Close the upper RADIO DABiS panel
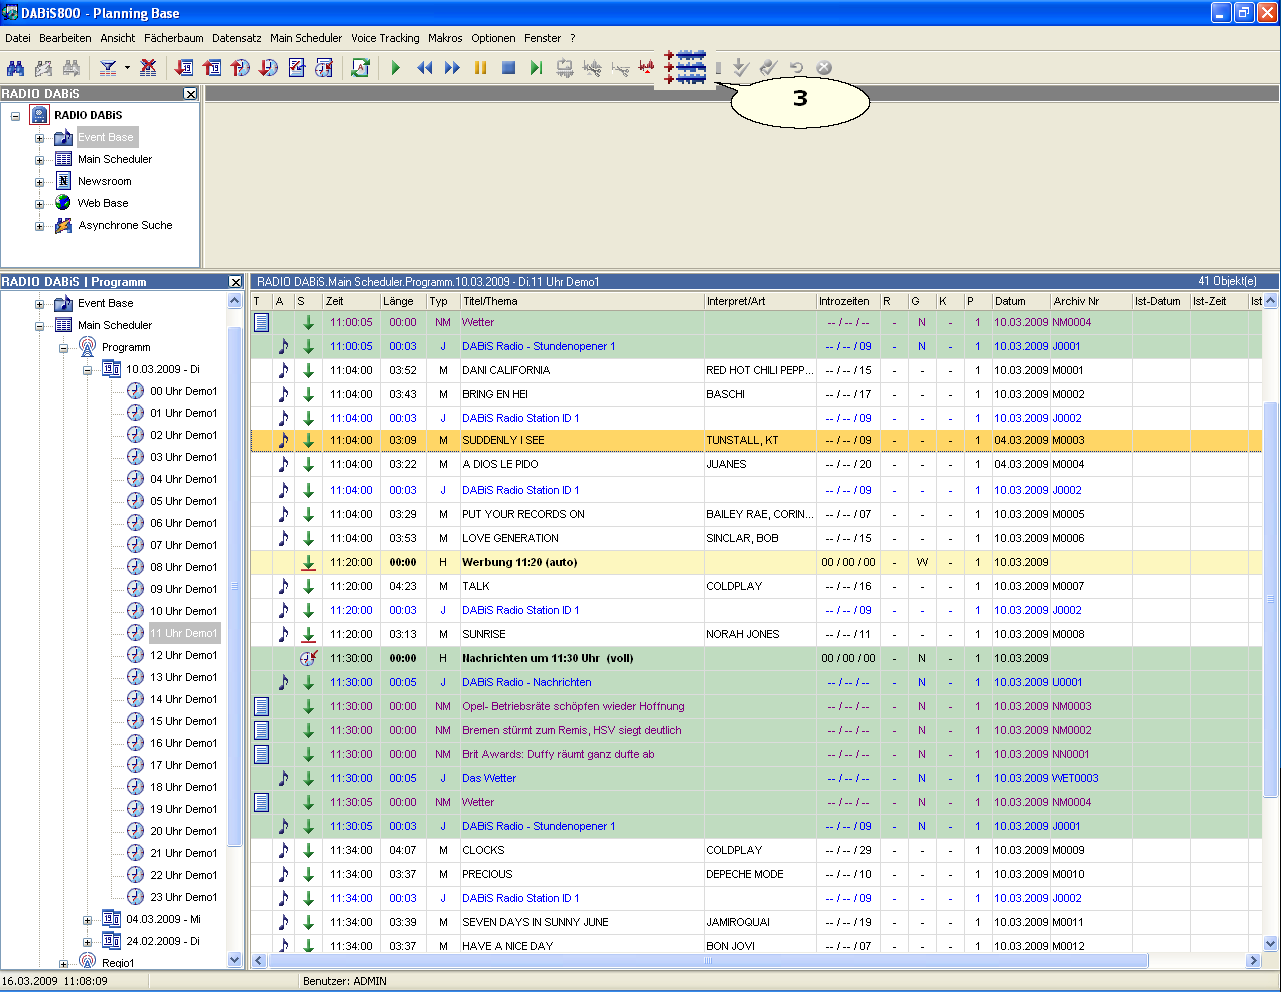The width and height of the screenshot is (1281, 992). click(191, 93)
